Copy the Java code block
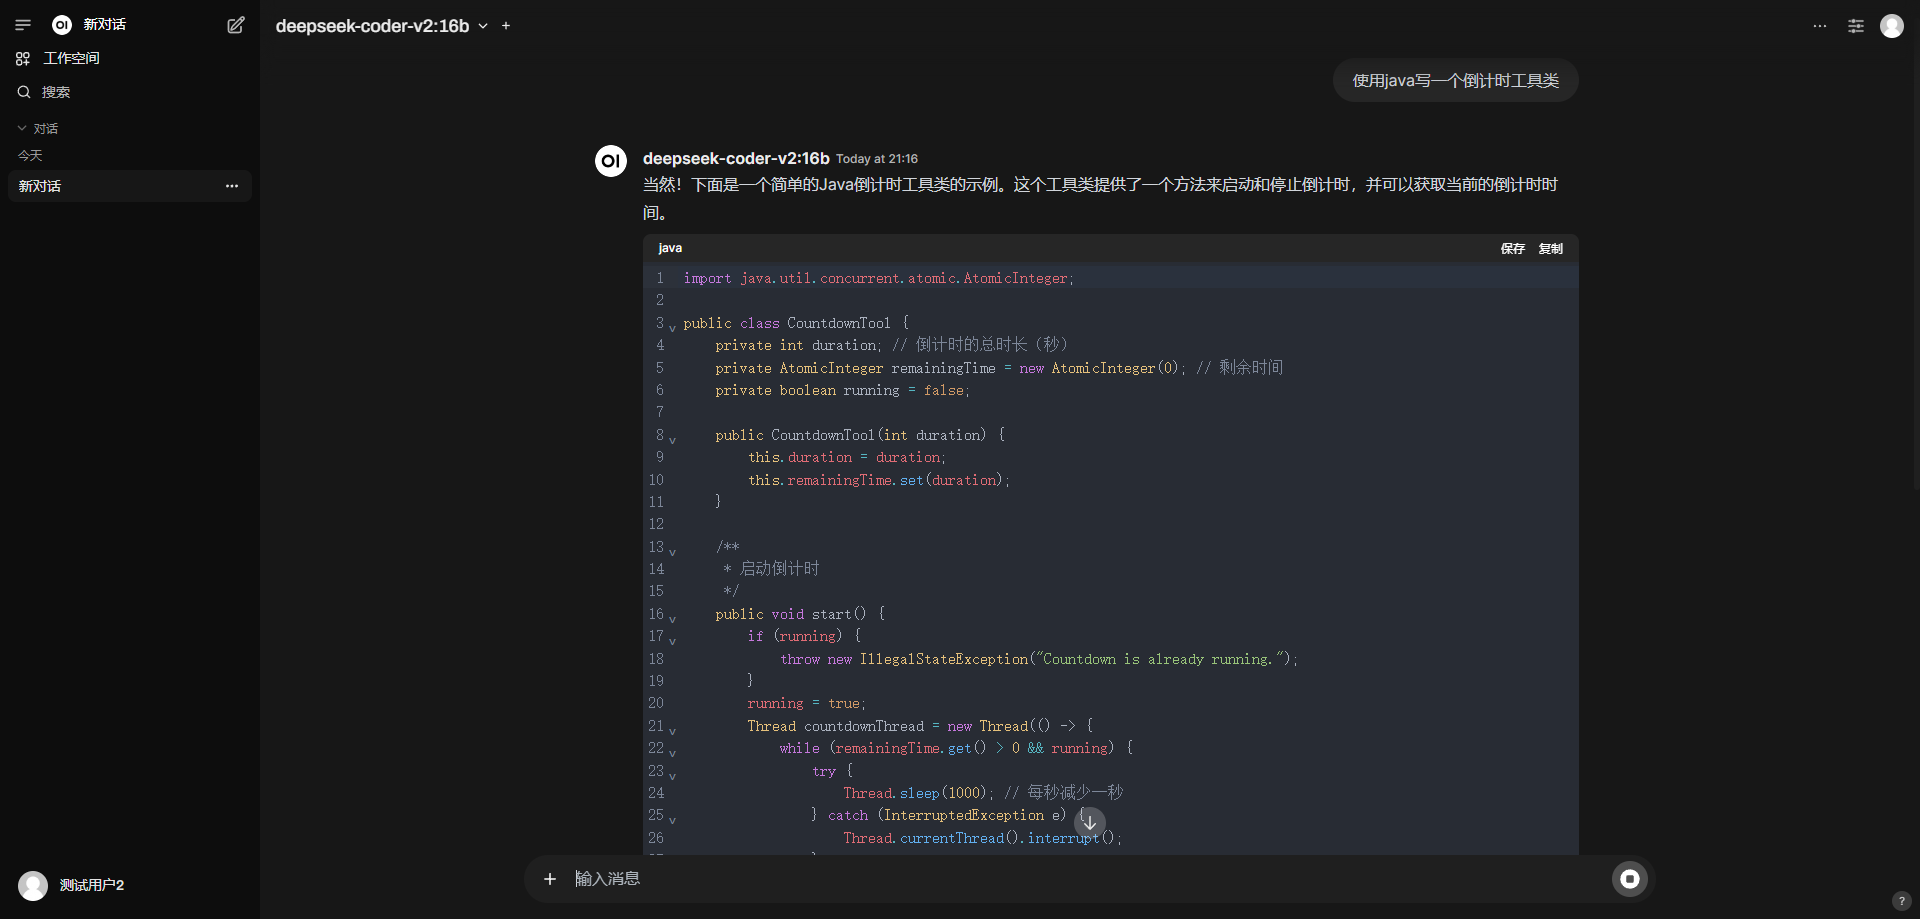The width and height of the screenshot is (1920, 919). [x=1550, y=249]
